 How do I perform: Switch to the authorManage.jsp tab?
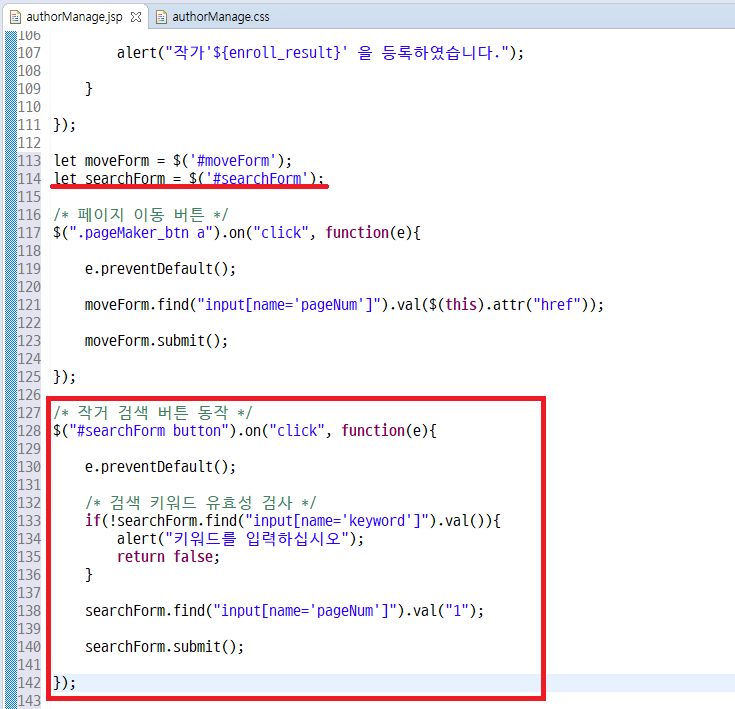pos(74,17)
